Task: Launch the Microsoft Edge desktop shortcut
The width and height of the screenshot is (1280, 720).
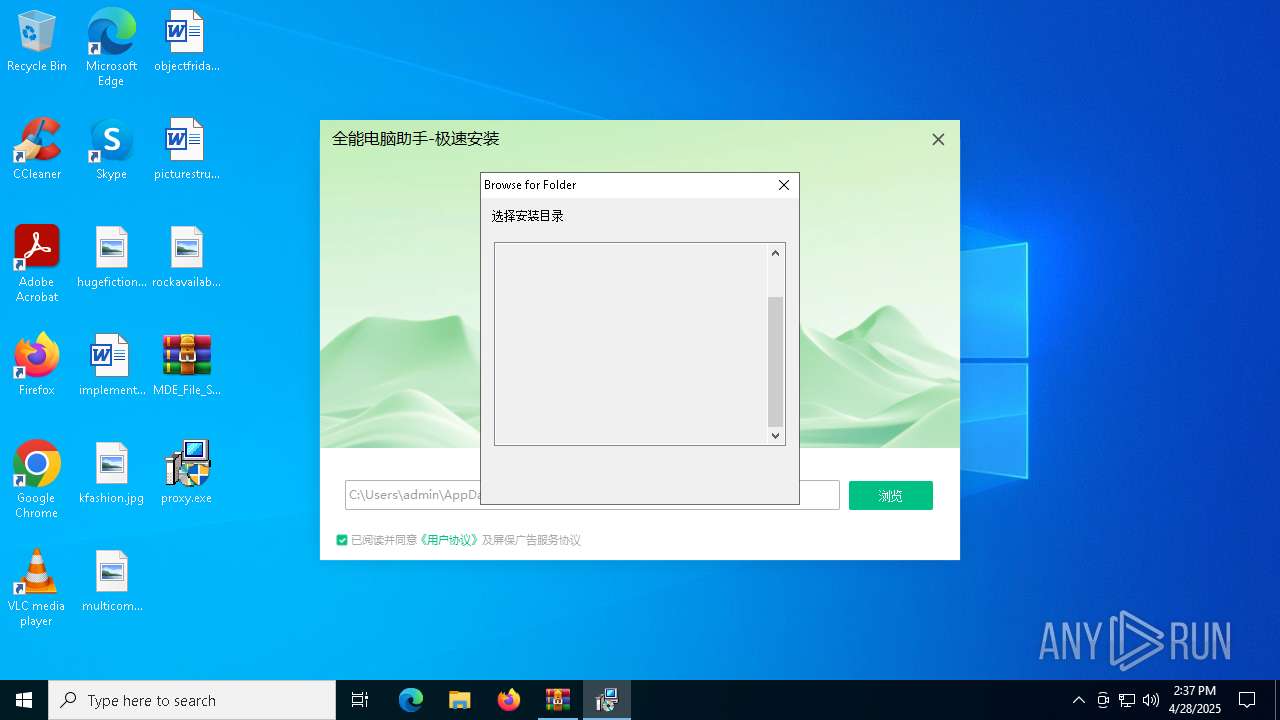Action: pos(111,47)
